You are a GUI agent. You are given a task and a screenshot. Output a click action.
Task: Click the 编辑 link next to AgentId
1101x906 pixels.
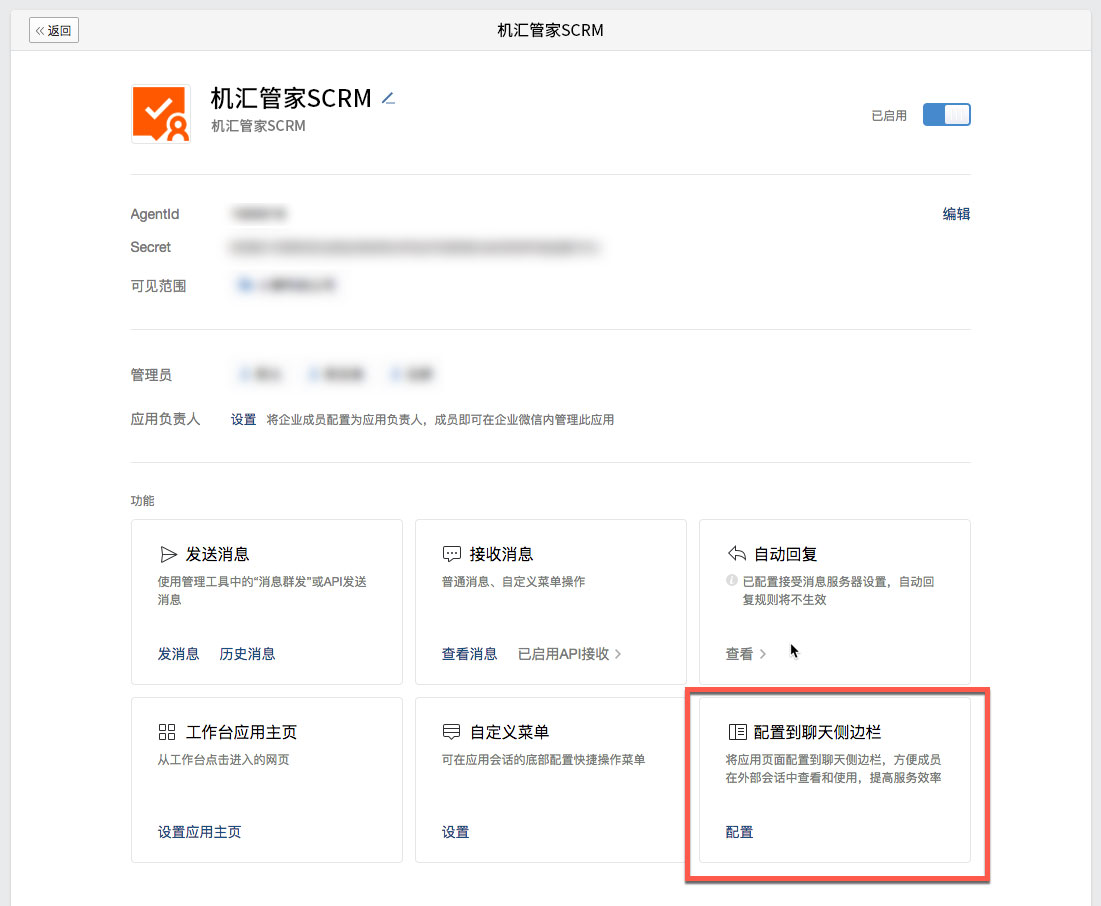(x=956, y=214)
